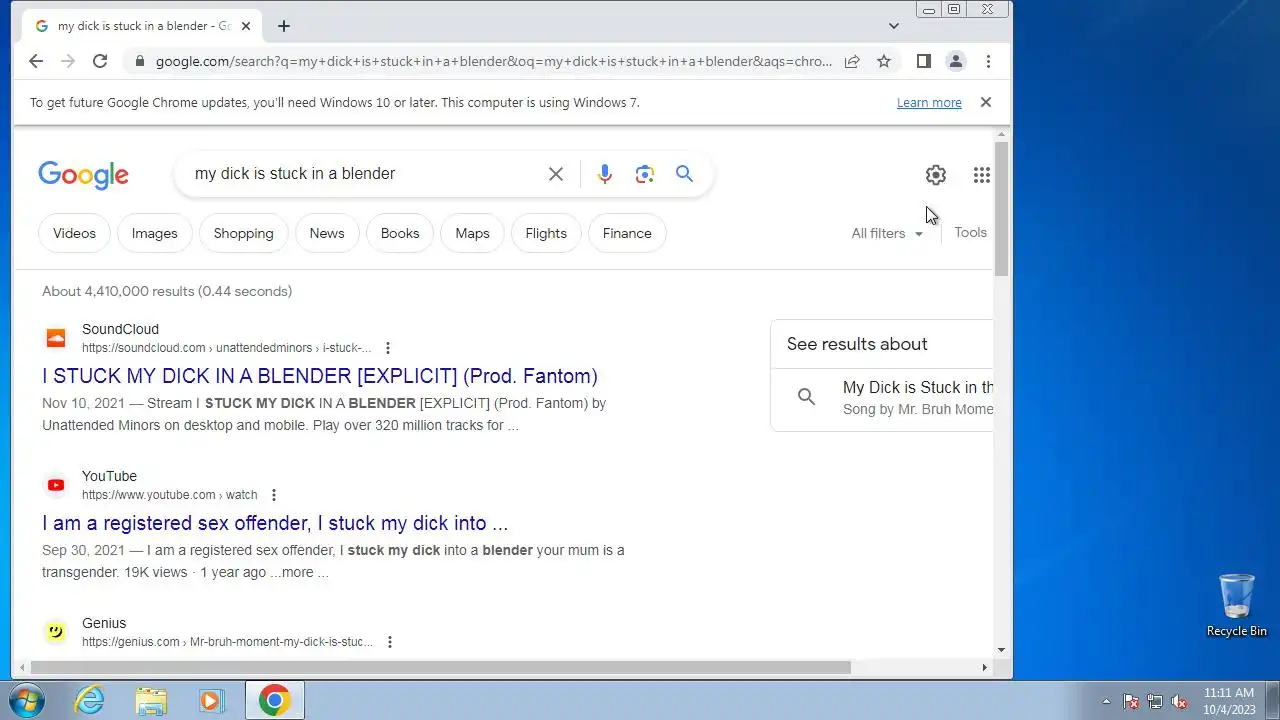The height and width of the screenshot is (720, 1280).
Task: Click the SoundCloud favicon
Action: point(56,338)
